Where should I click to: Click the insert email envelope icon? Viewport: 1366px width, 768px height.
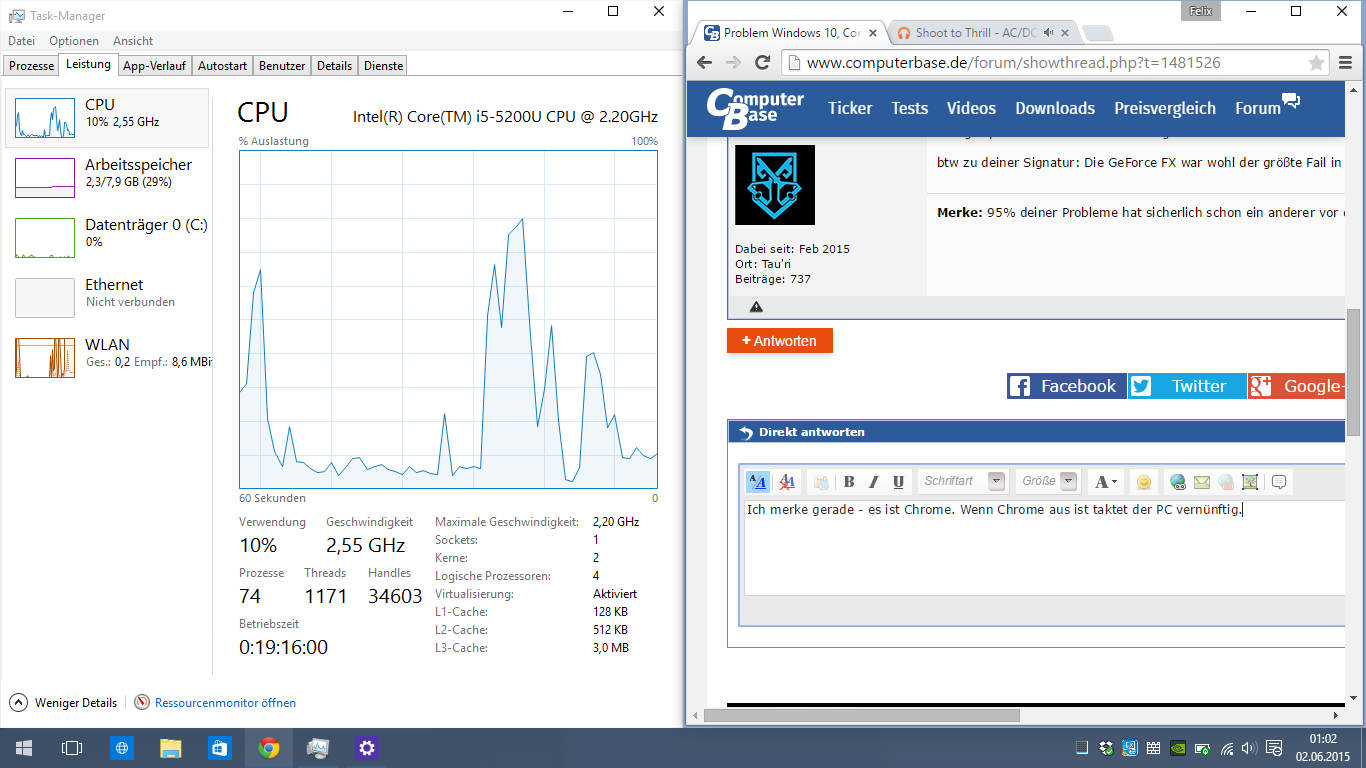click(x=1202, y=482)
